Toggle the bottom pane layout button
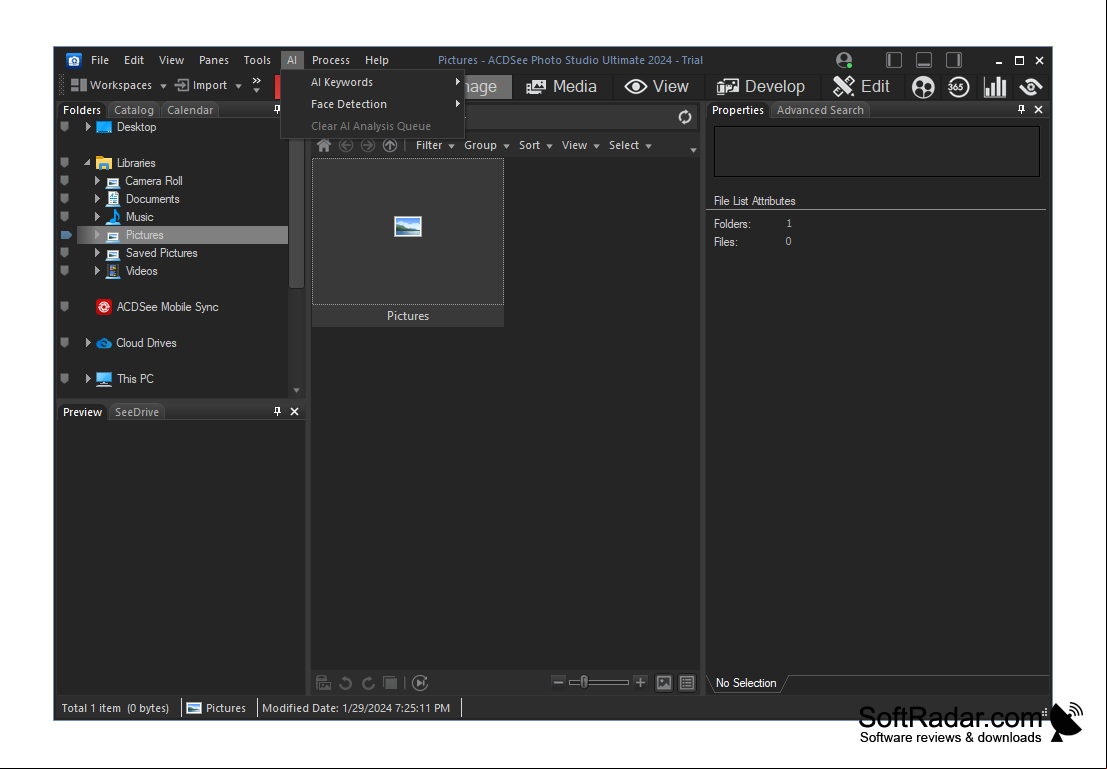 (x=924, y=60)
